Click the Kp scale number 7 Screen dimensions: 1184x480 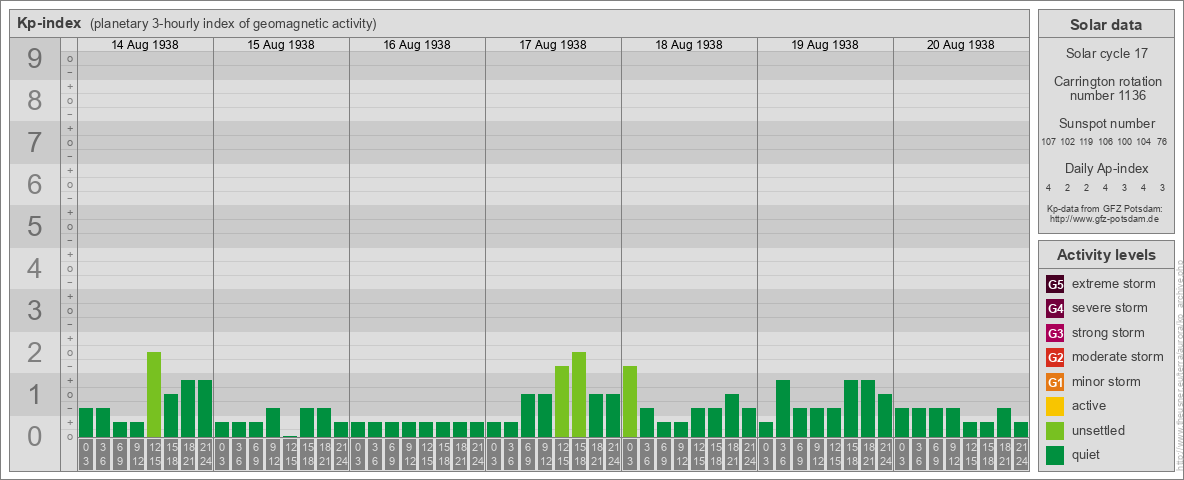pyautogui.click(x=35, y=143)
